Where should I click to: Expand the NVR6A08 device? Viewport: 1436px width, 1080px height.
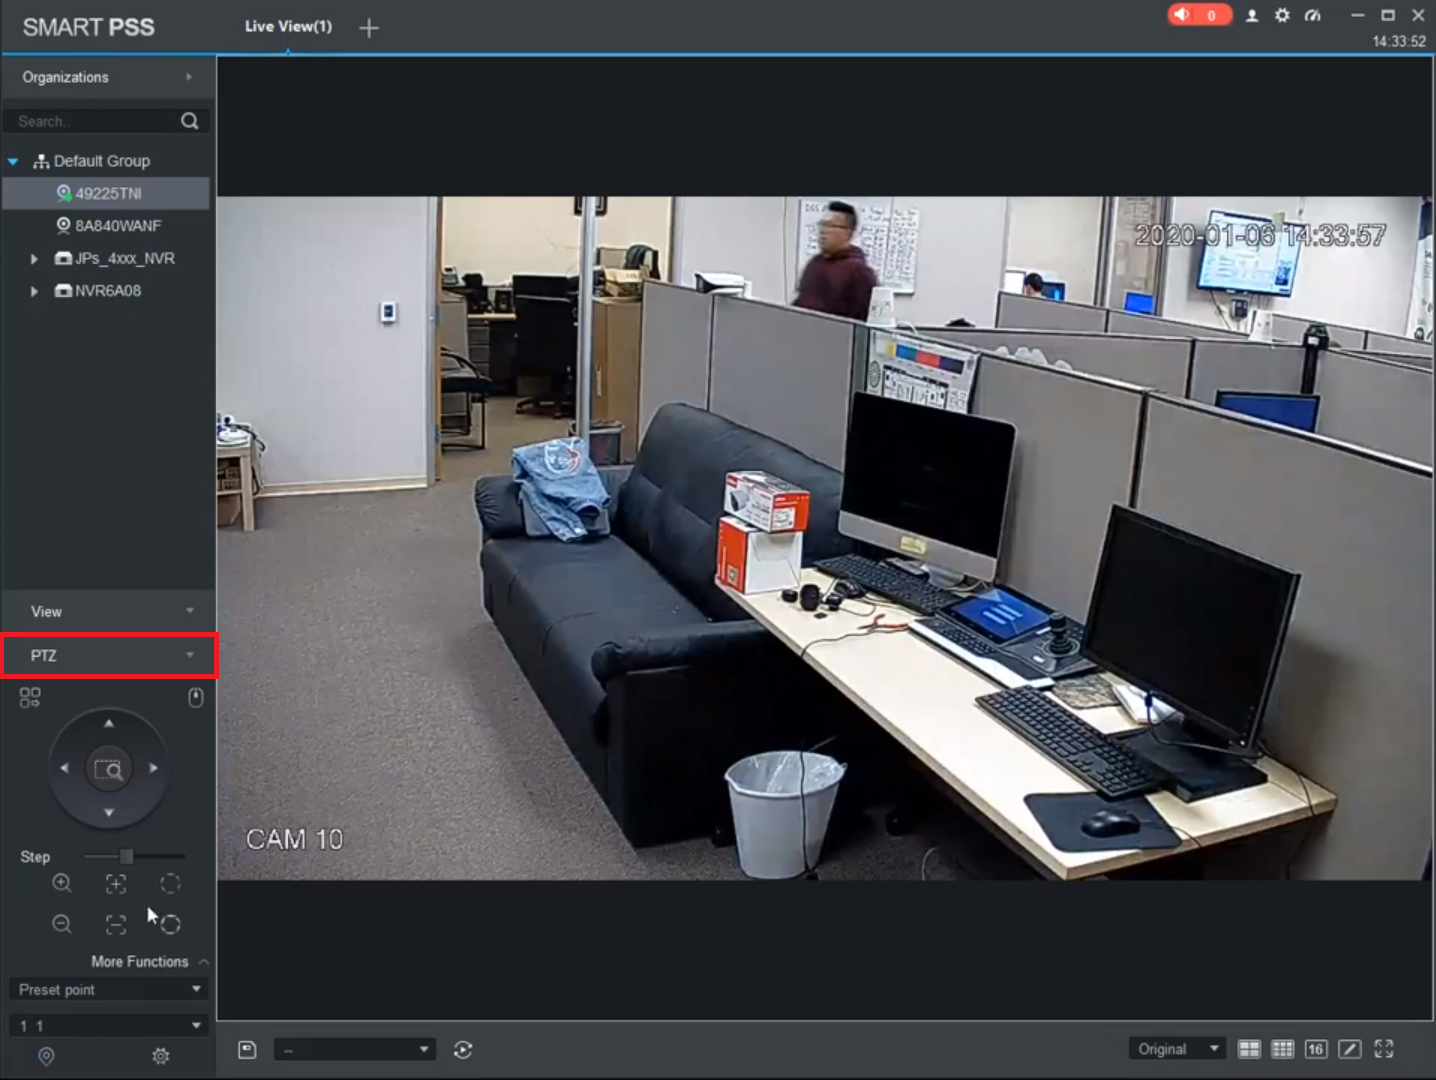coord(34,291)
